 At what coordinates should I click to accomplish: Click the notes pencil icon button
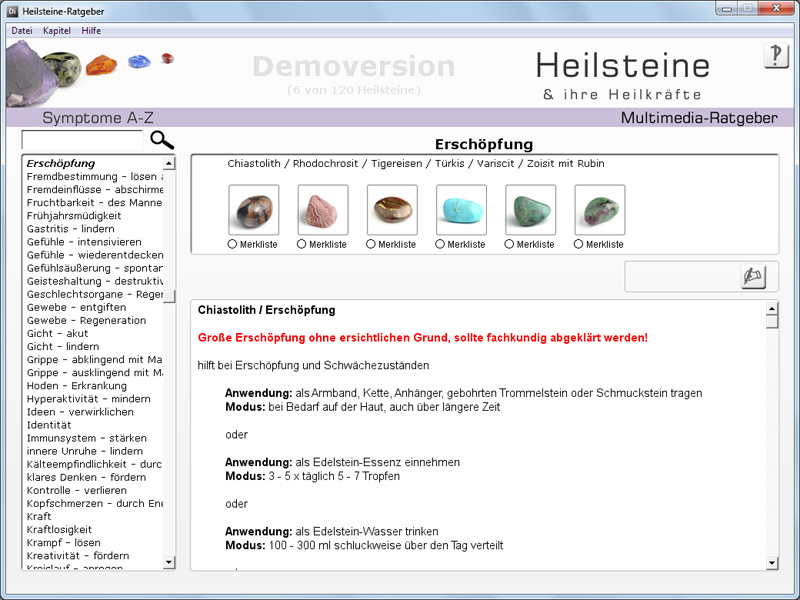click(753, 276)
